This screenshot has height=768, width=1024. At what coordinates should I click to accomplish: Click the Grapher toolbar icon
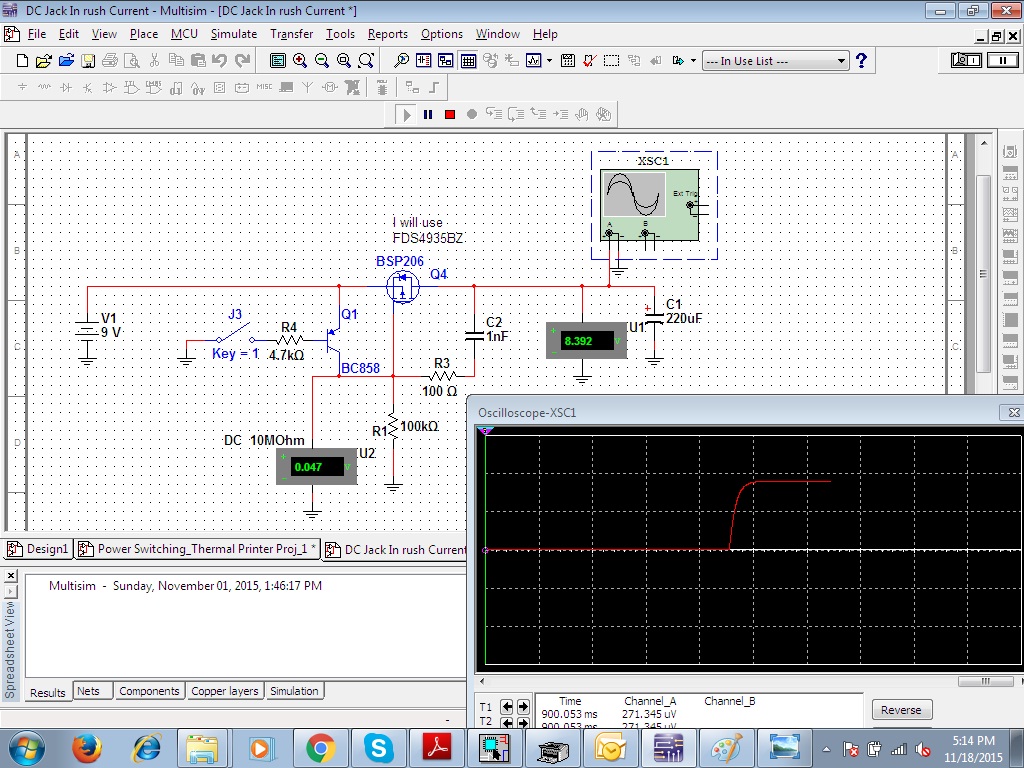click(x=534, y=61)
